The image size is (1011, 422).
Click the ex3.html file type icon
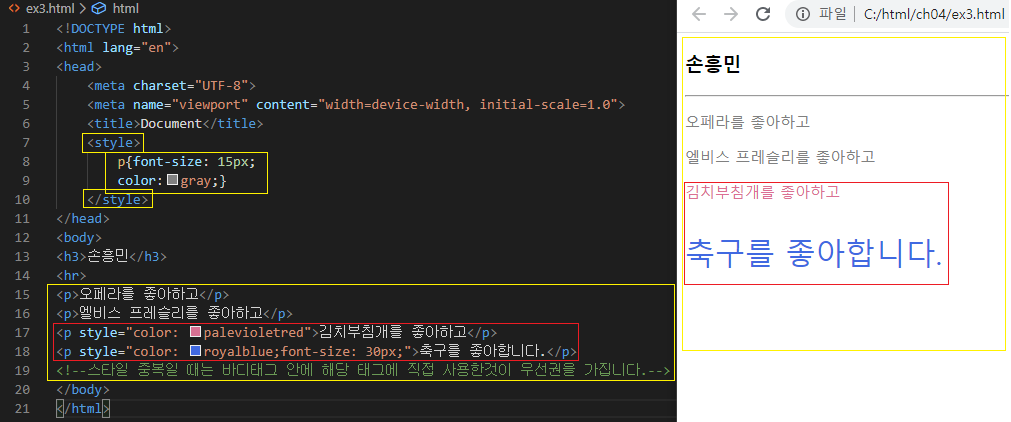pyautogui.click(x=14, y=8)
